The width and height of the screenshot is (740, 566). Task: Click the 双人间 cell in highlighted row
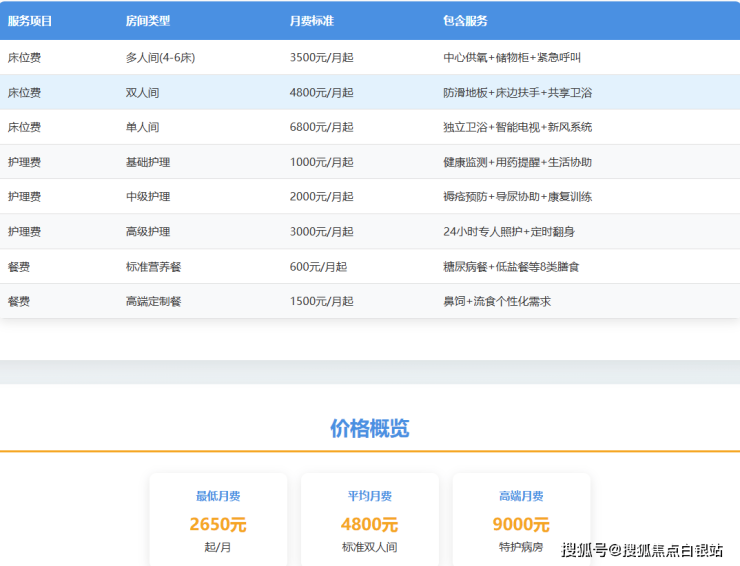point(142,93)
